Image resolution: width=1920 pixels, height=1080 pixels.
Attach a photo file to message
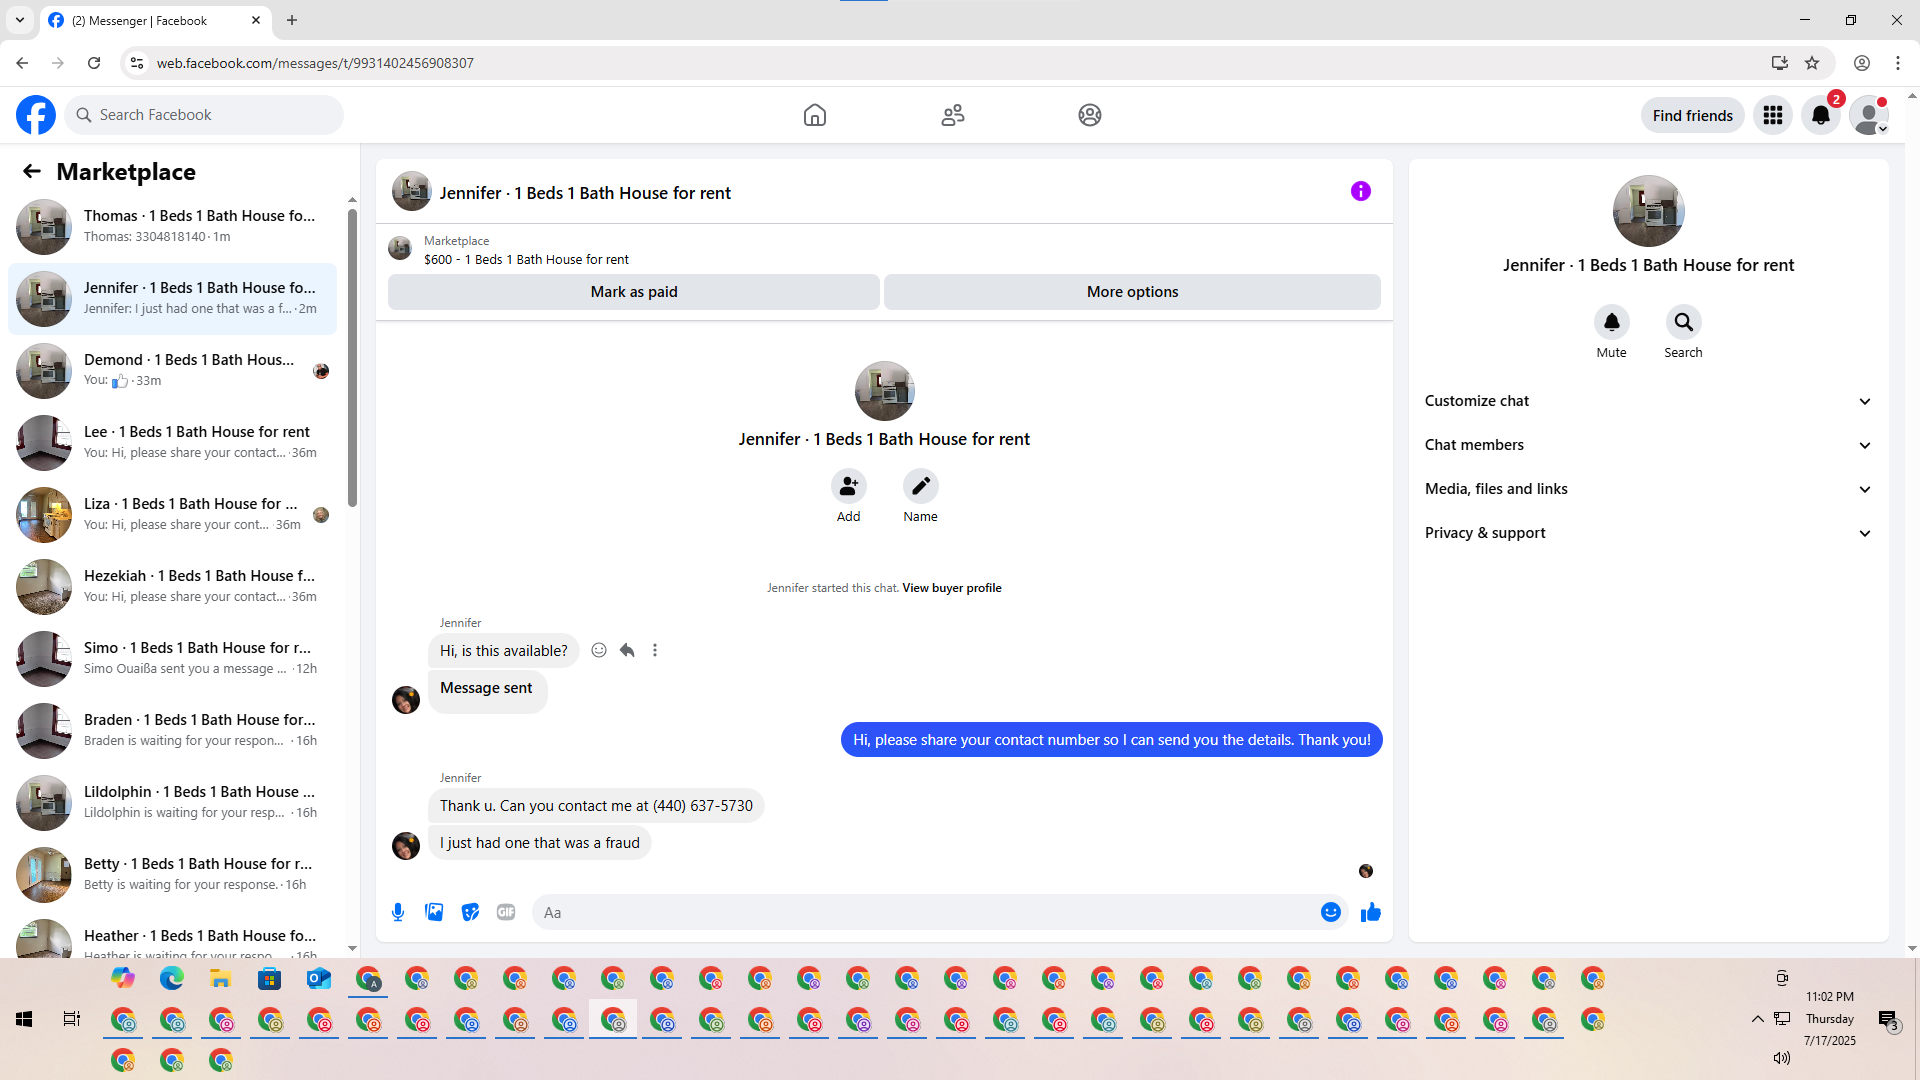434,912
